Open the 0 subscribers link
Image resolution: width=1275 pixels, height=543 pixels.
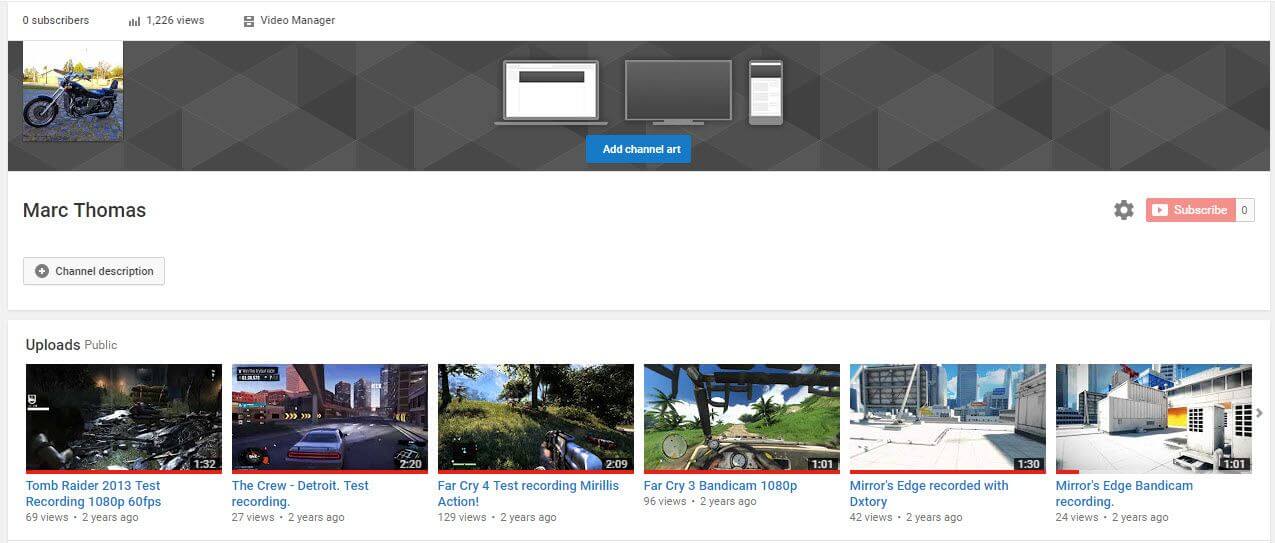56,20
